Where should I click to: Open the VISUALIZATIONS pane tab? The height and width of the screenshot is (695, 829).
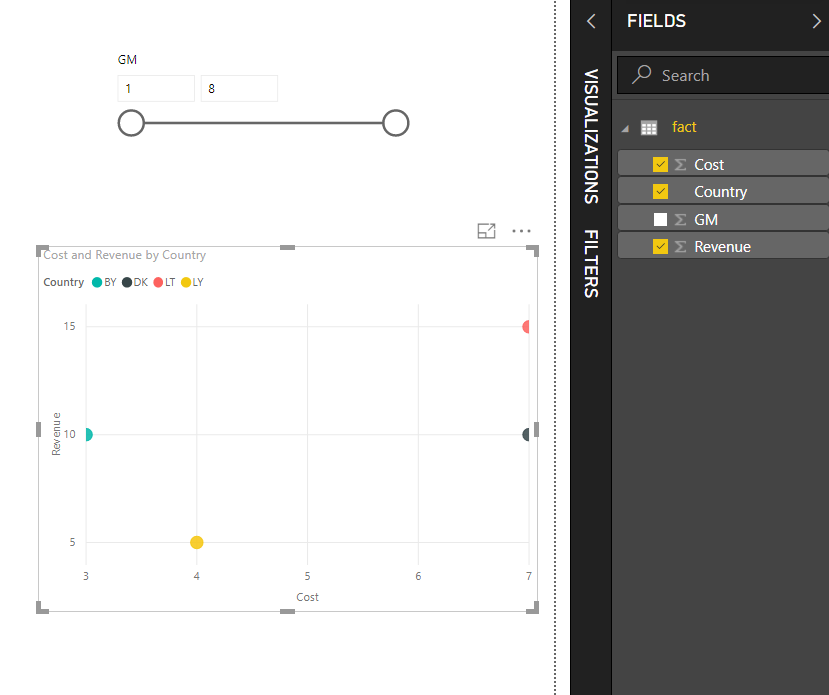[591, 136]
